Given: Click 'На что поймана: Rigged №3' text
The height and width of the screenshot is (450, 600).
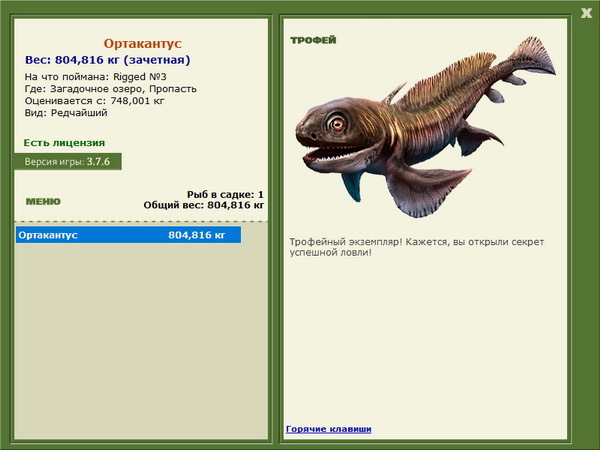Looking at the screenshot, I should pos(96,77).
